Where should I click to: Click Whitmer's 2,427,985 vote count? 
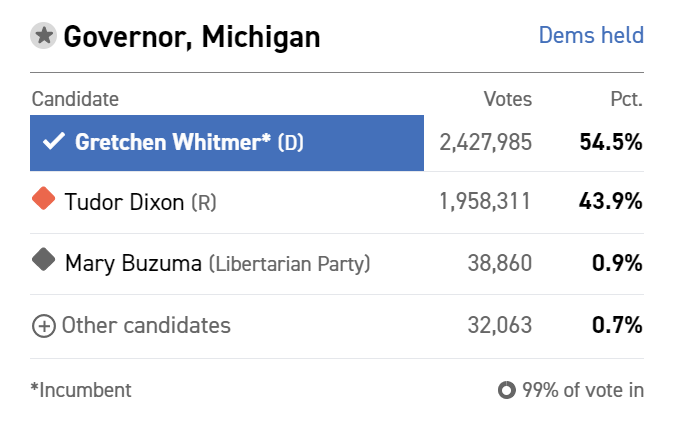click(x=486, y=143)
